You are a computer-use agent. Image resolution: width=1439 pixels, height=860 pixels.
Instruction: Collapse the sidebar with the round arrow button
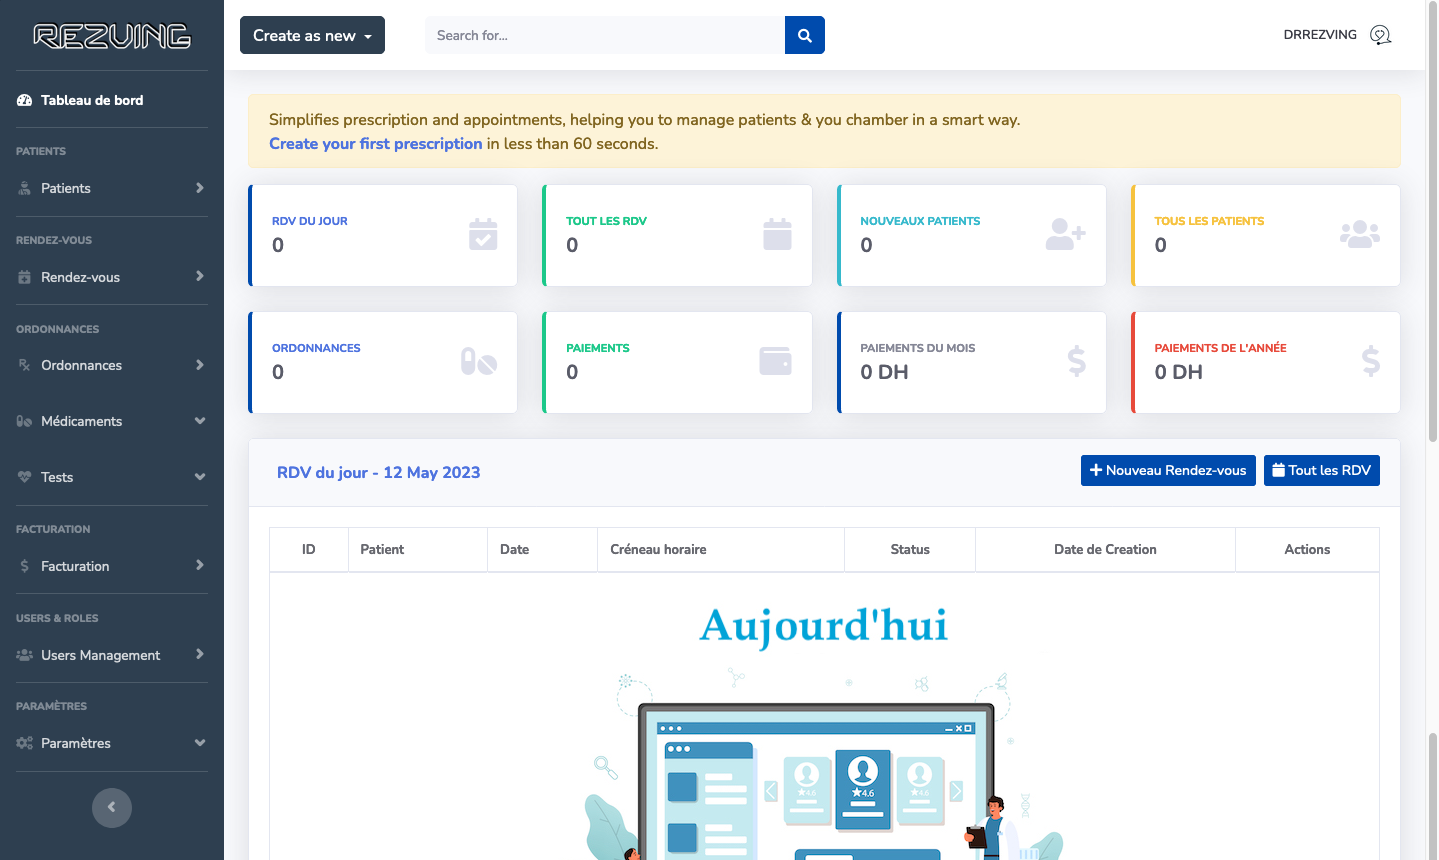pos(112,807)
